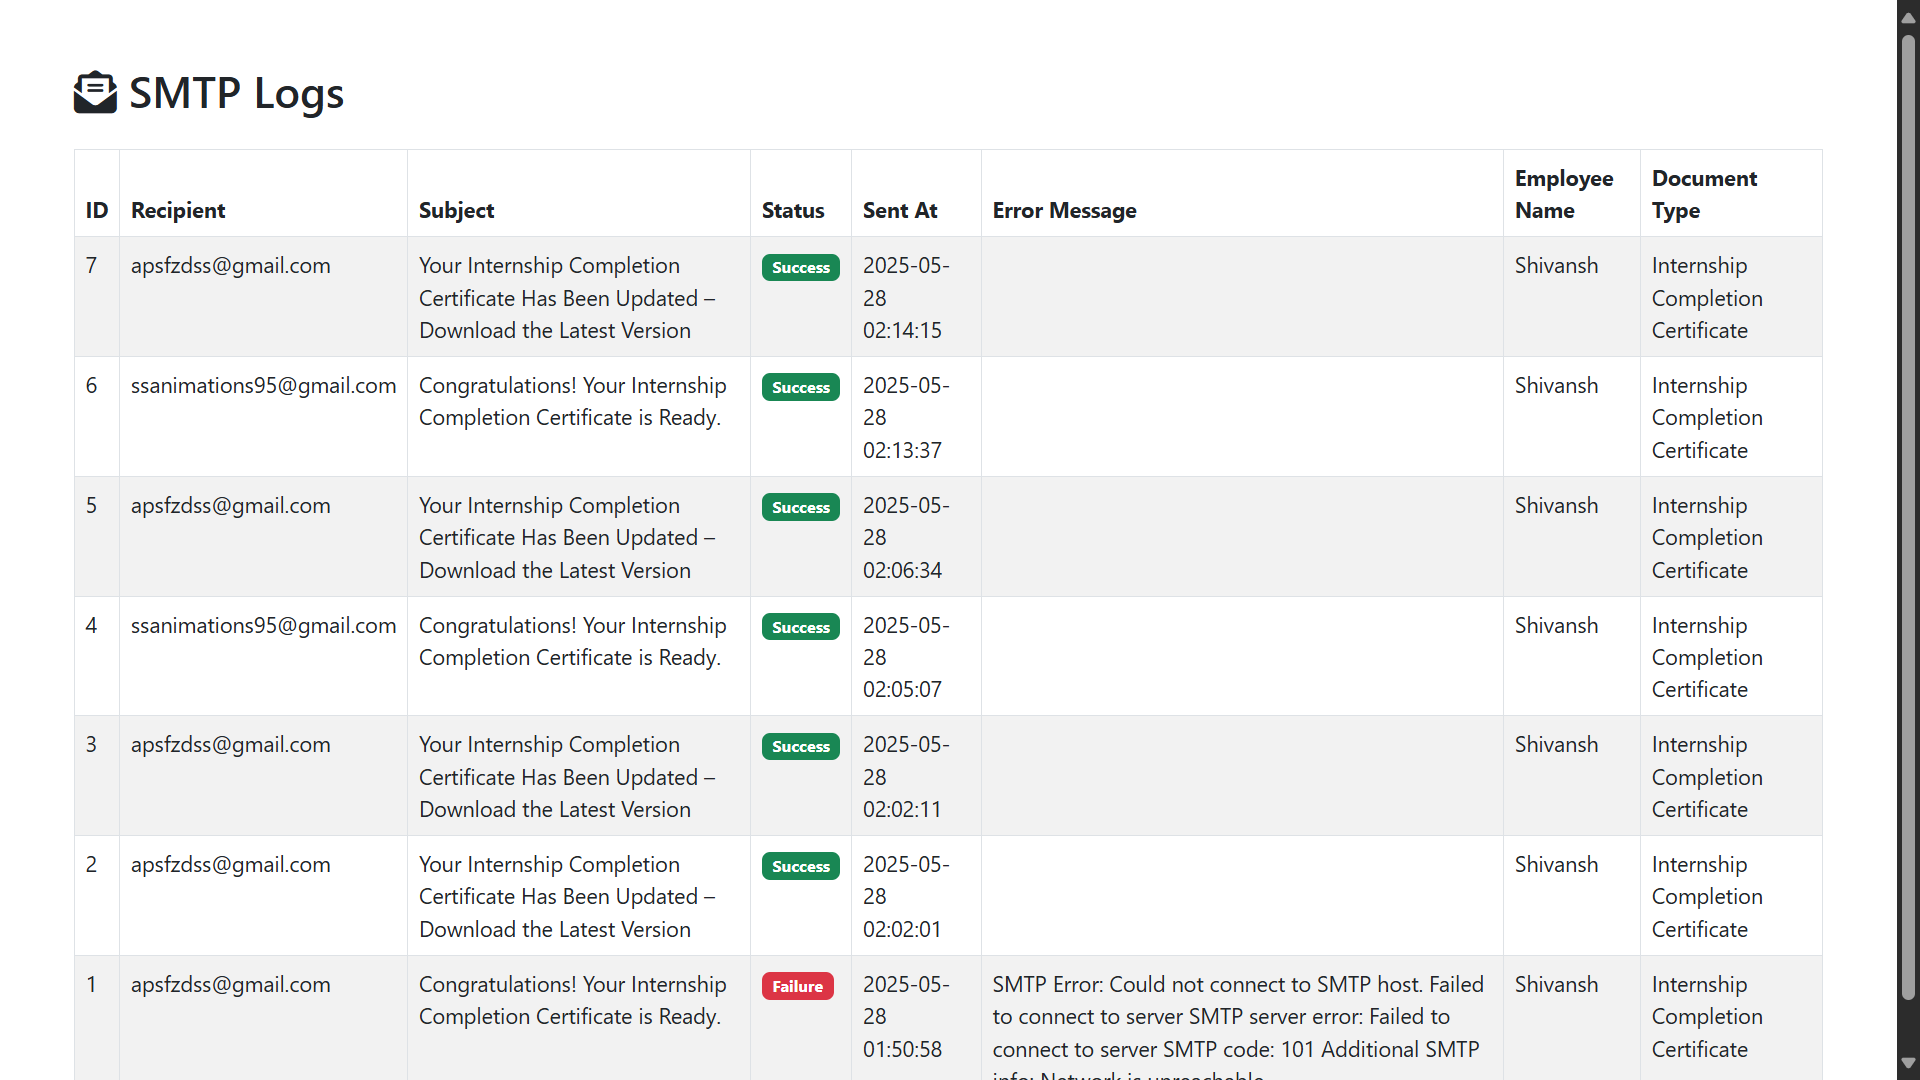Click the Document Type column header
The width and height of the screenshot is (1920, 1080).
coord(1703,194)
